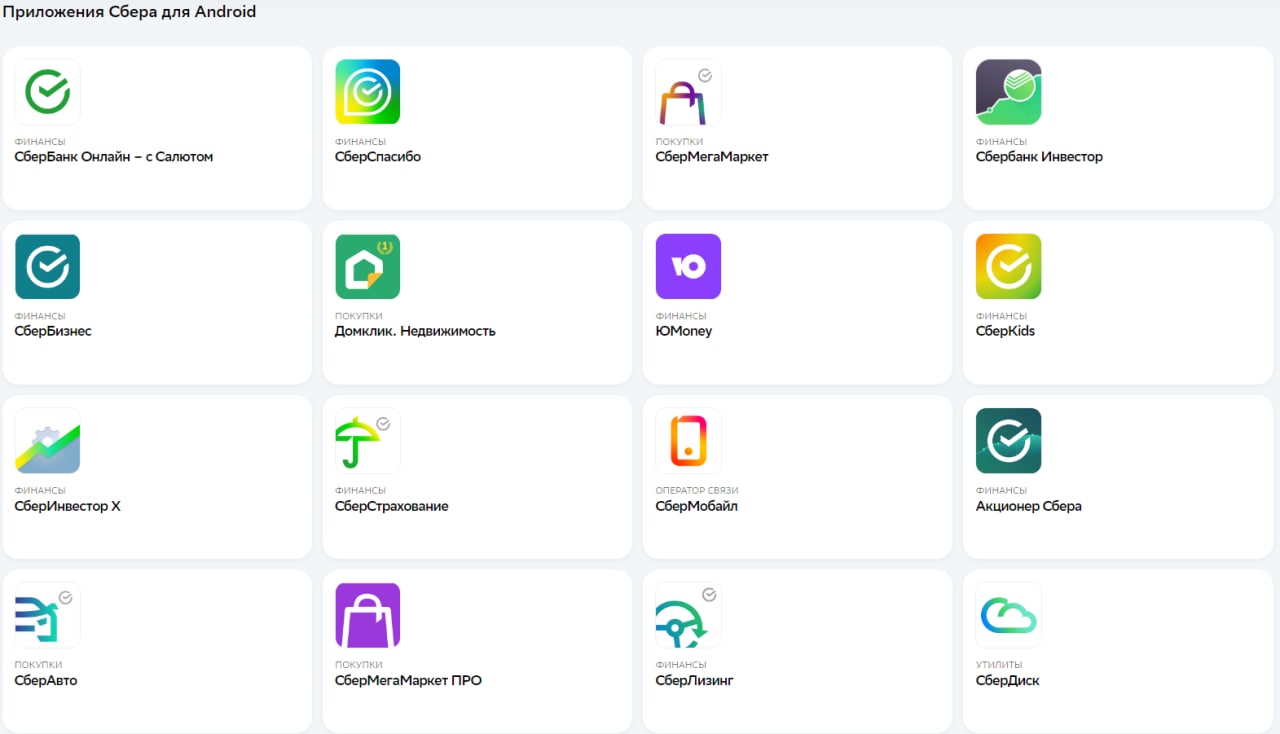Select the СберАвто car icon
Viewport: 1280px width, 734px height.
point(48,615)
